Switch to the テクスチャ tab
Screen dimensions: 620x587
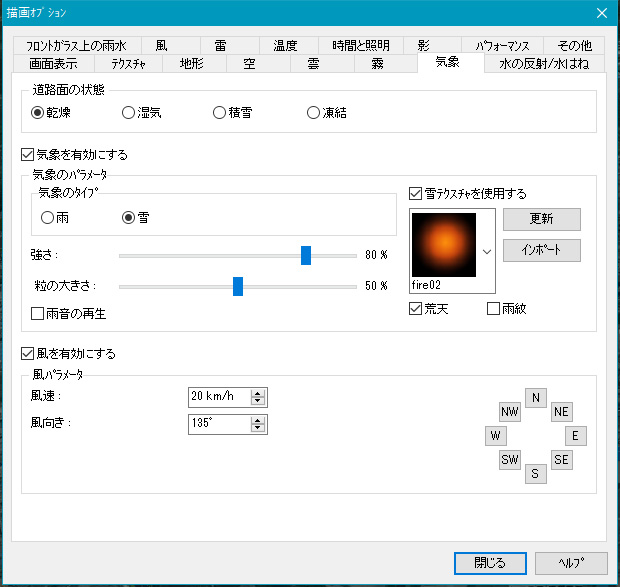[128, 63]
